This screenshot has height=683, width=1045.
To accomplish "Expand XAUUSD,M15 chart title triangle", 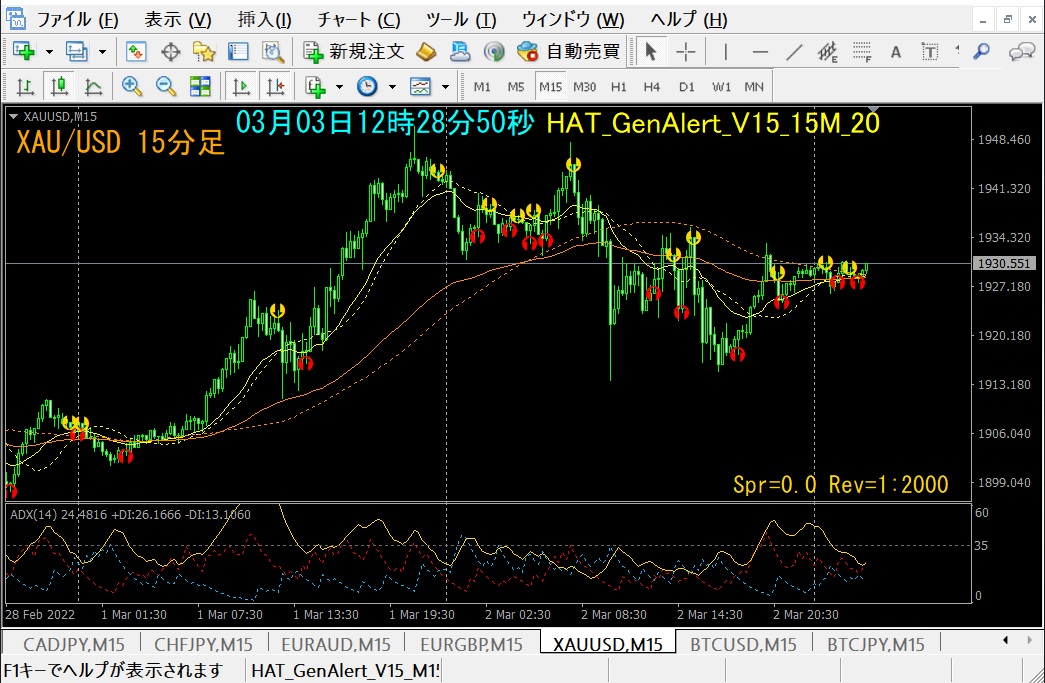I will (x=13, y=117).
